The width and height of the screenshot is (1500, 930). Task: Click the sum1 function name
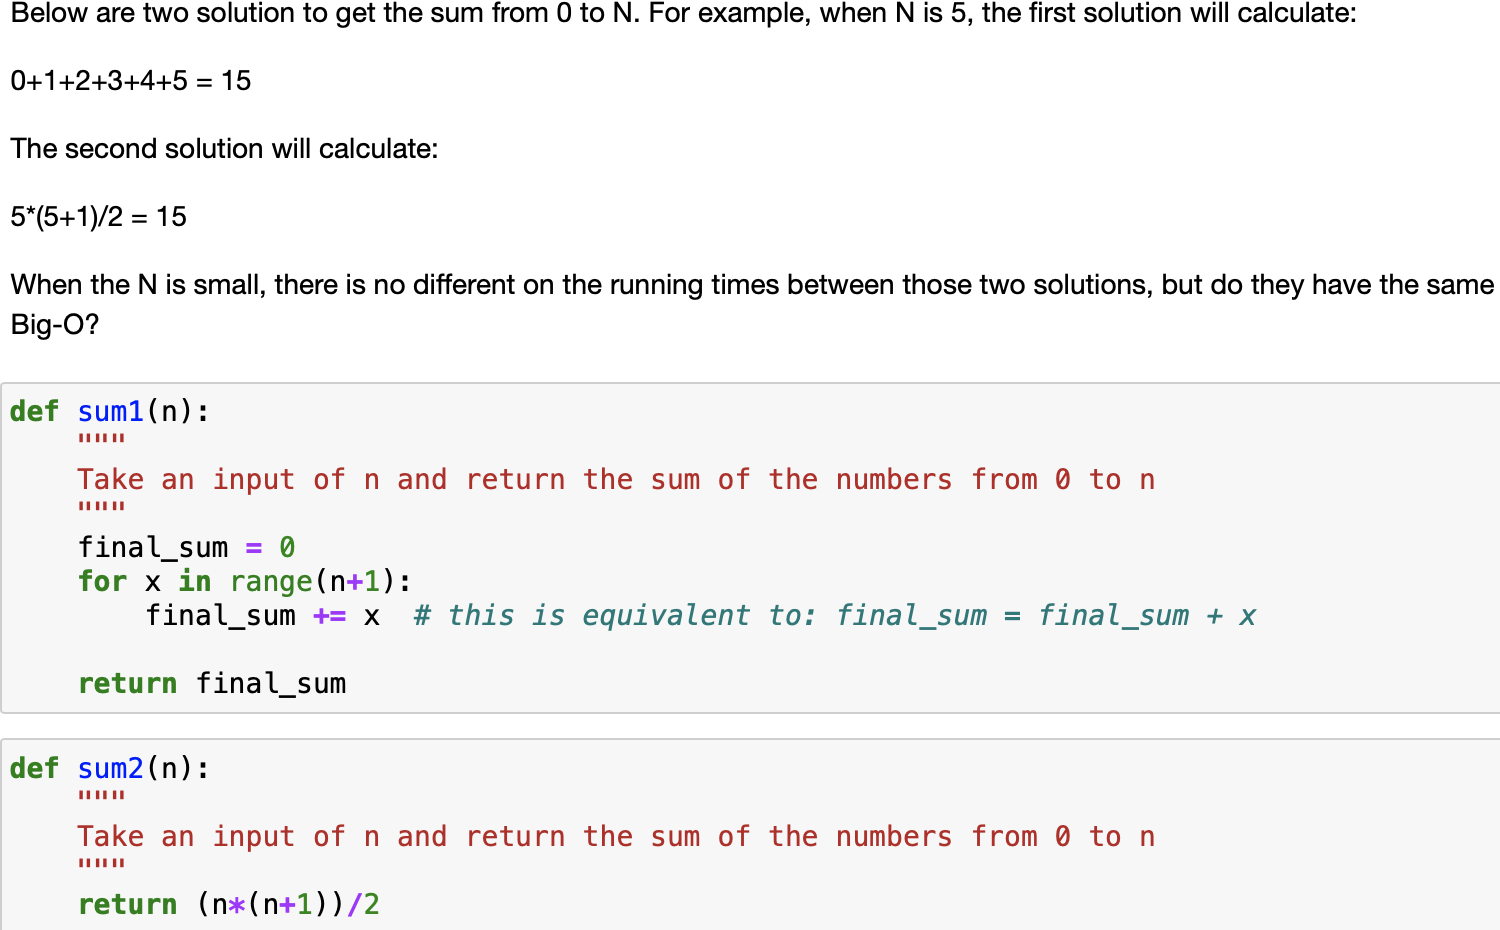click(110, 411)
